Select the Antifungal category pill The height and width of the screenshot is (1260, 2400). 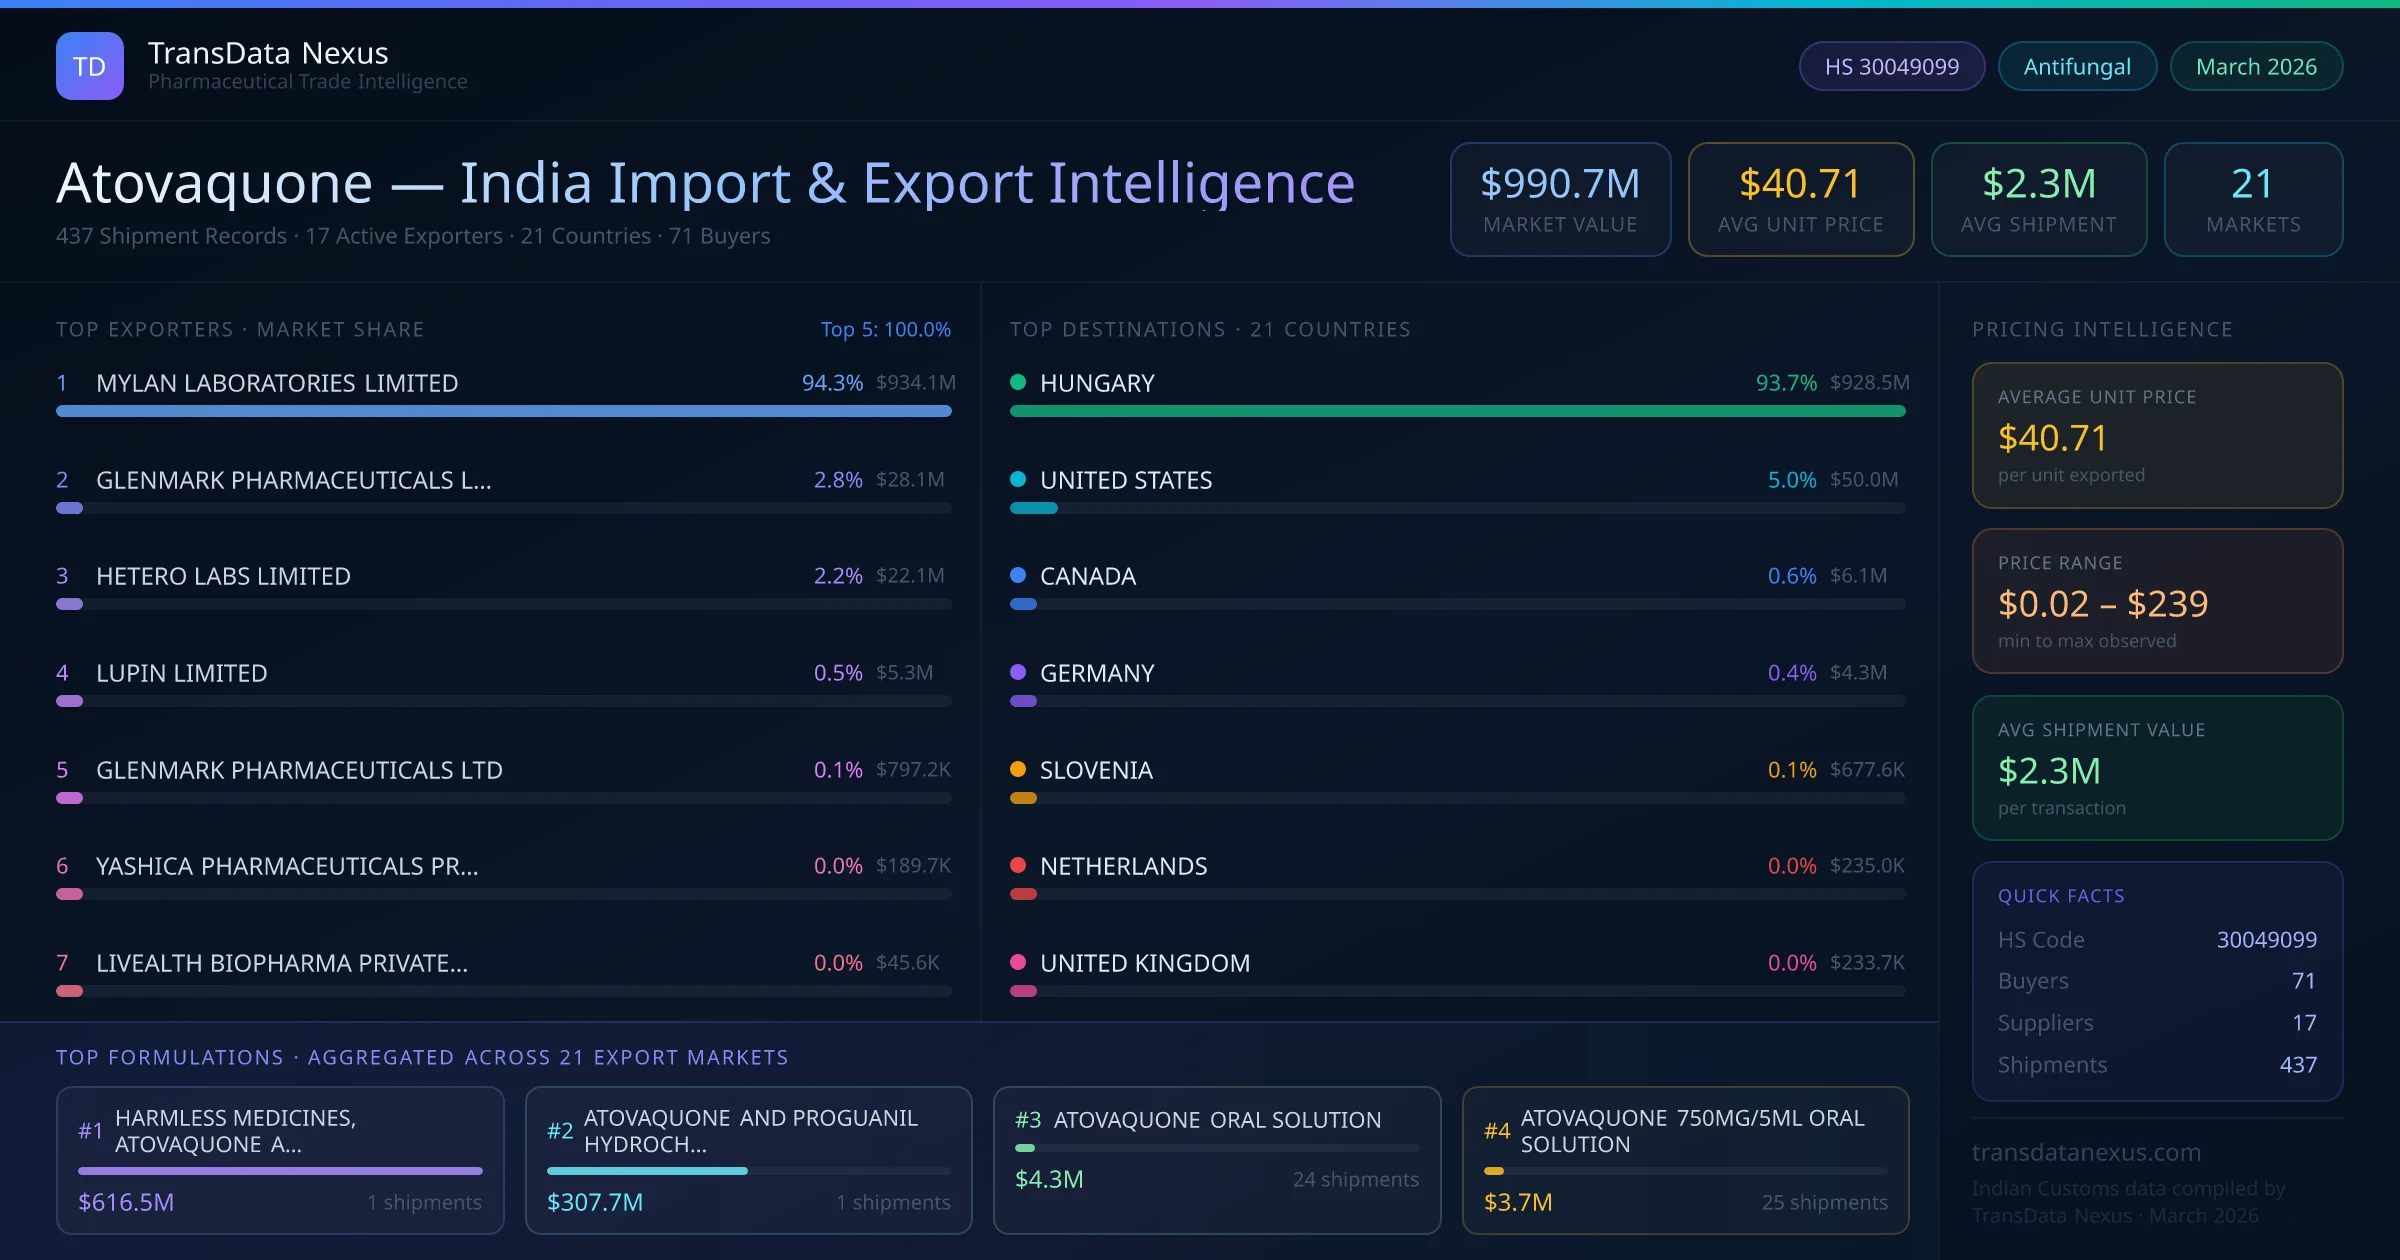point(2077,66)
